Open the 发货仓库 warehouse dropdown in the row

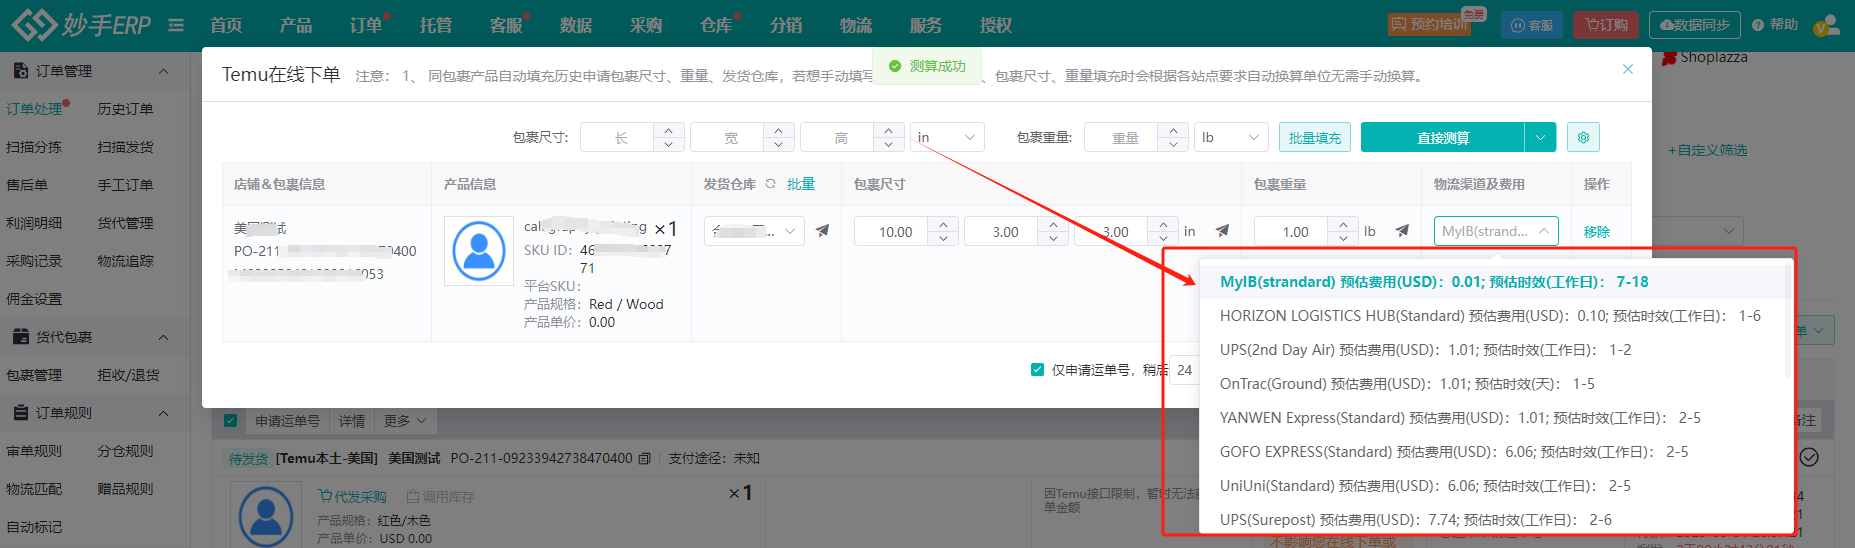(754, 231)
